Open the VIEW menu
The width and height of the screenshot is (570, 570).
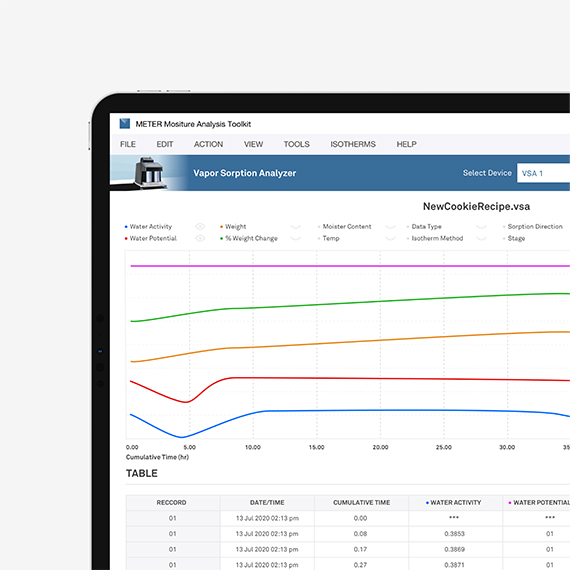[x=253, y=144]
